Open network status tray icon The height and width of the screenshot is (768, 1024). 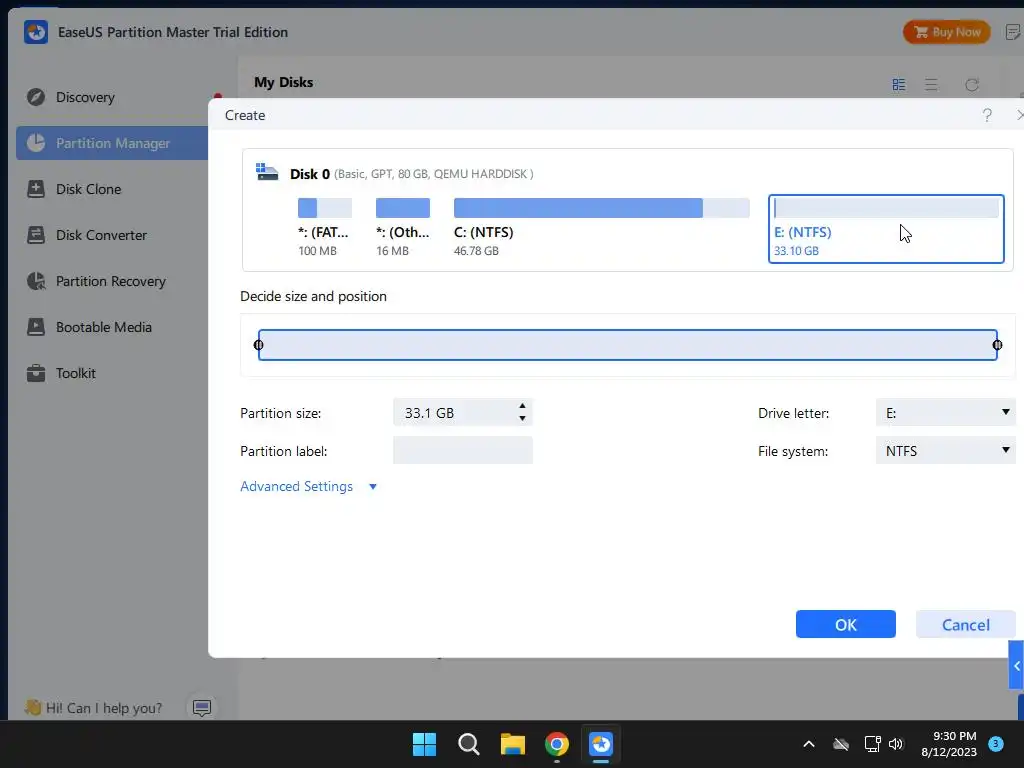872,744
